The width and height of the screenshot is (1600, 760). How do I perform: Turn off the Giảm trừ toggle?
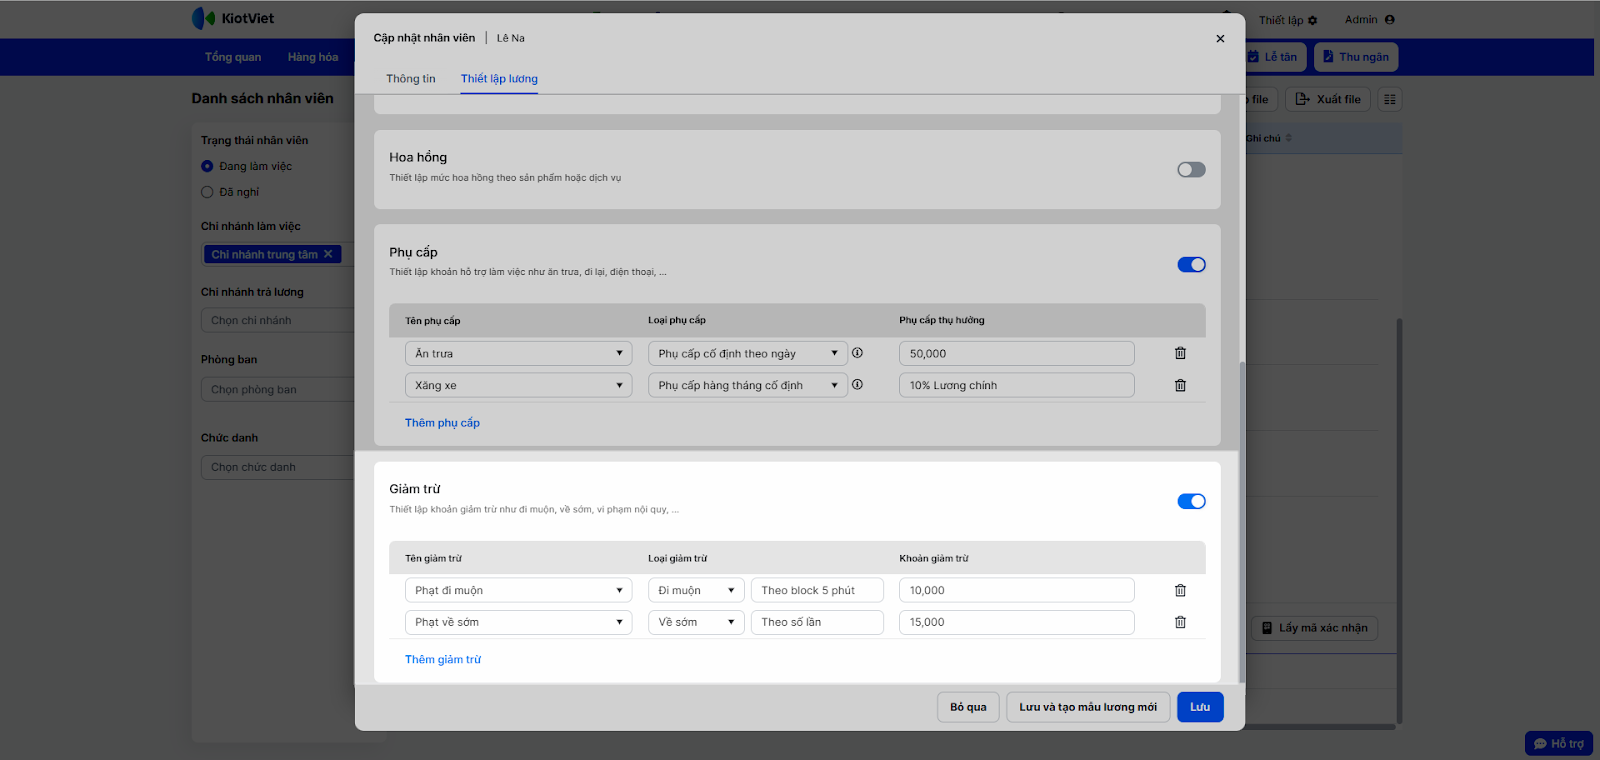pyautogui.click(x=1191, y=501)
